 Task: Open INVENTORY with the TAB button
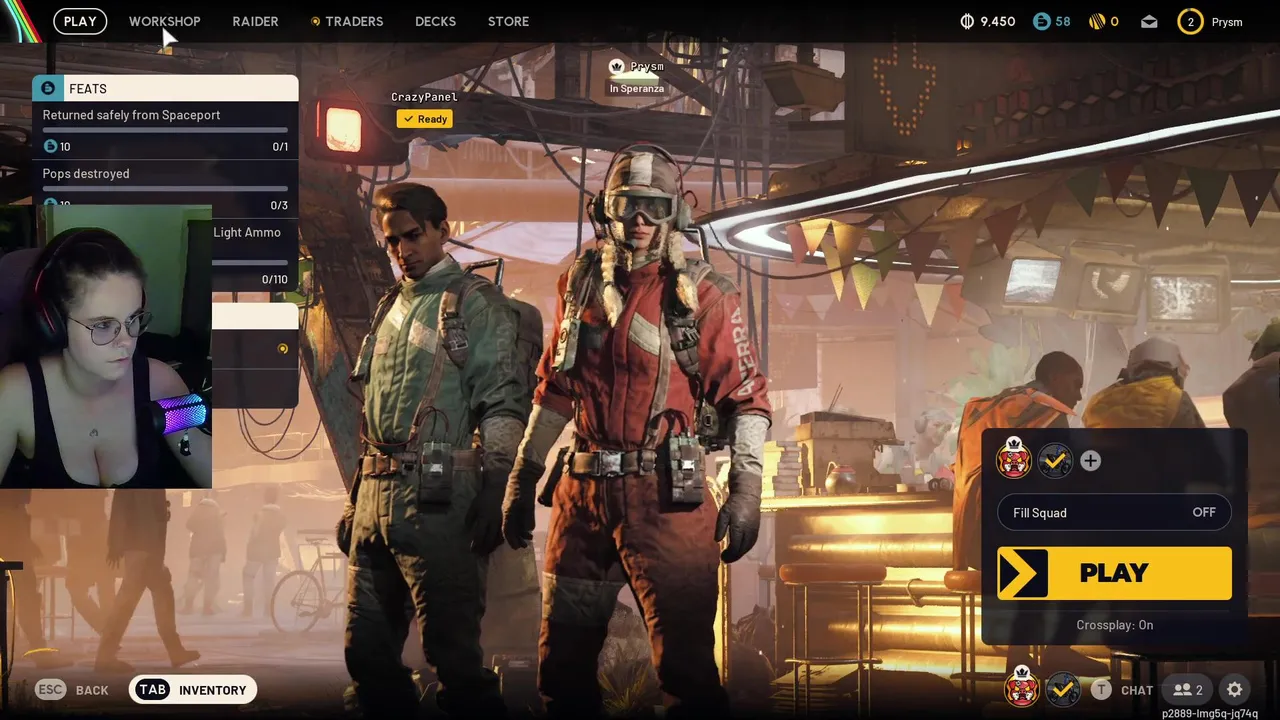193,689
